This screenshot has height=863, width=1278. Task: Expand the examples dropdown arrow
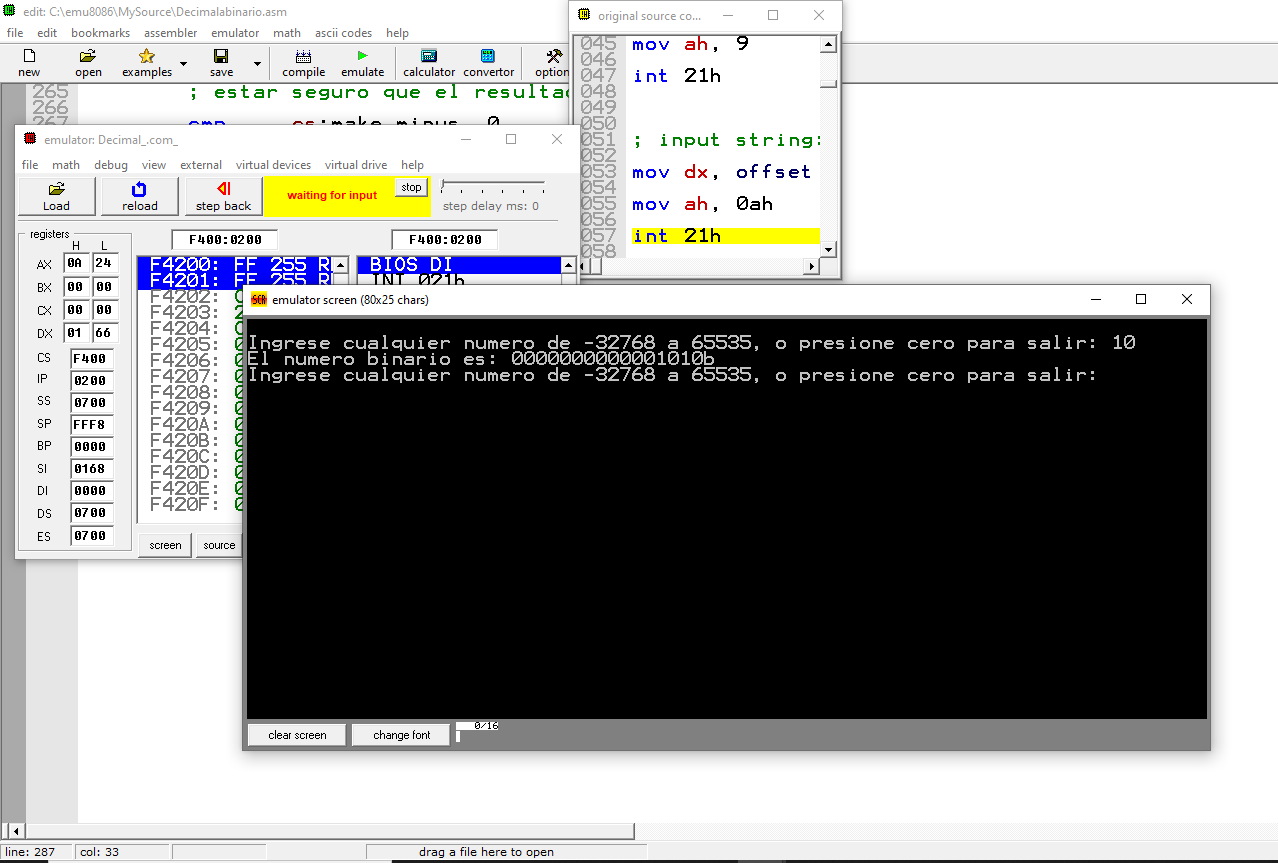tap(183, 63)
